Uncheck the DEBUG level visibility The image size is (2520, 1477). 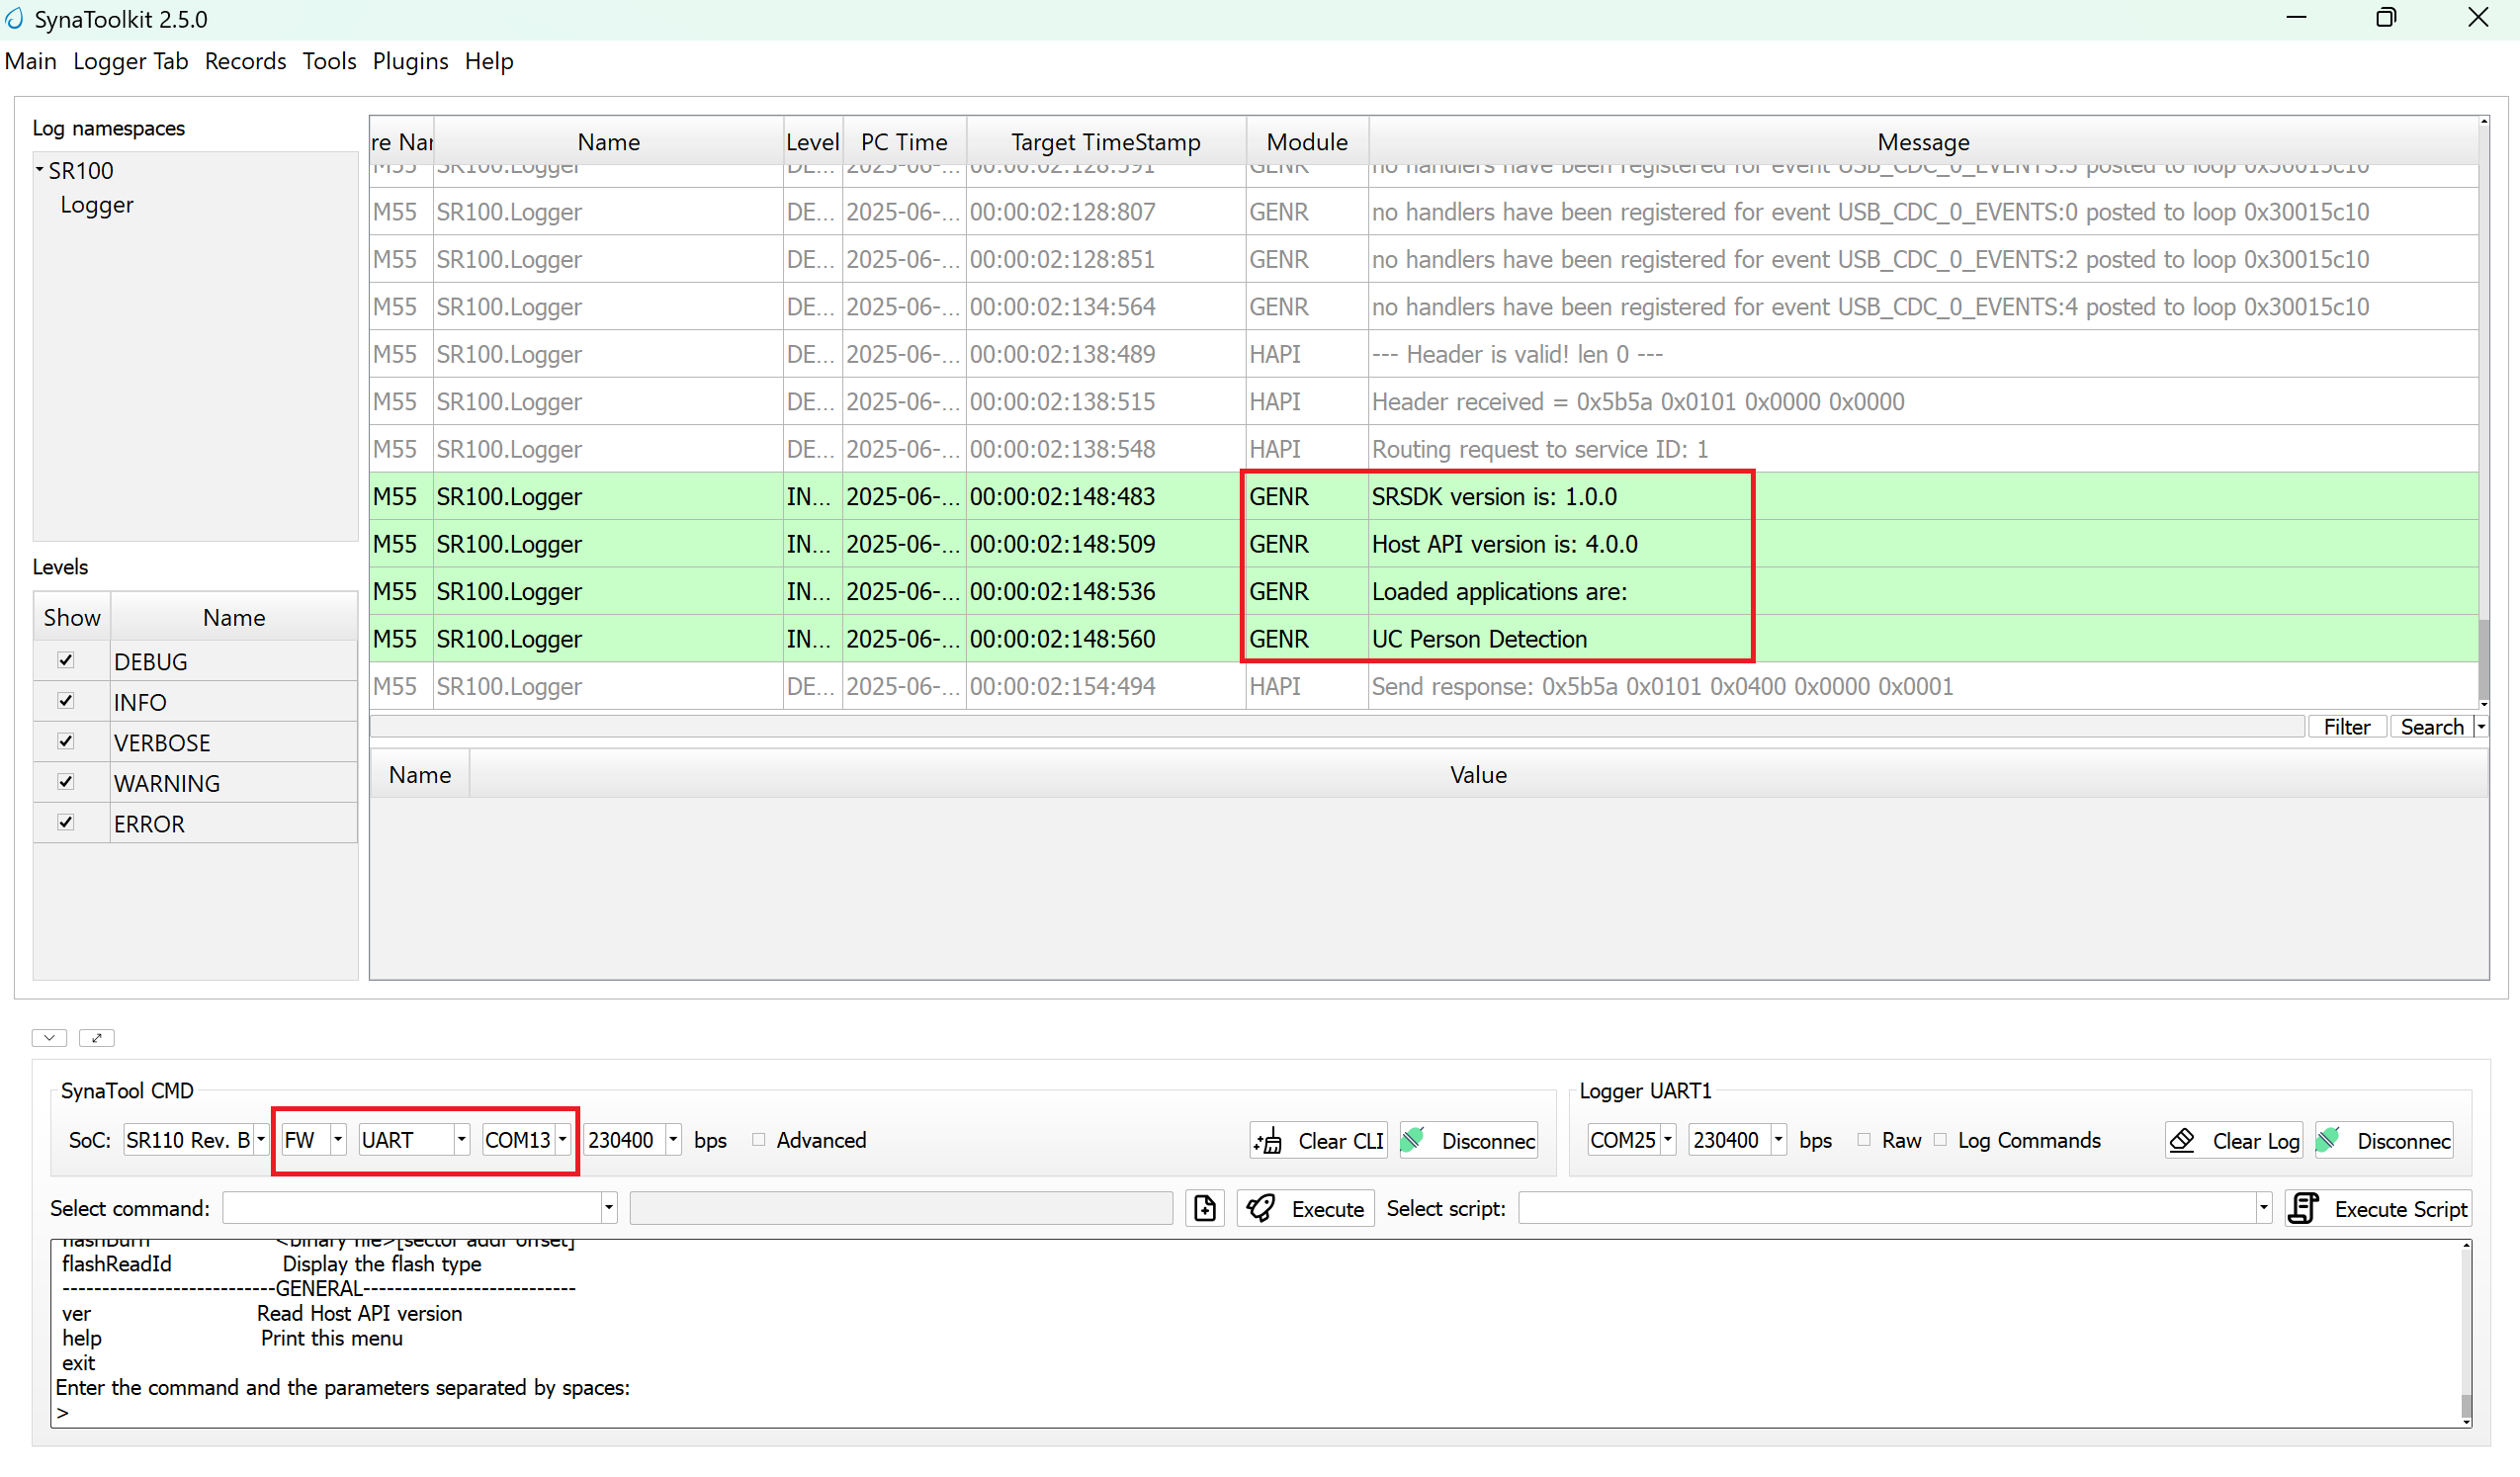pos(66,660)
